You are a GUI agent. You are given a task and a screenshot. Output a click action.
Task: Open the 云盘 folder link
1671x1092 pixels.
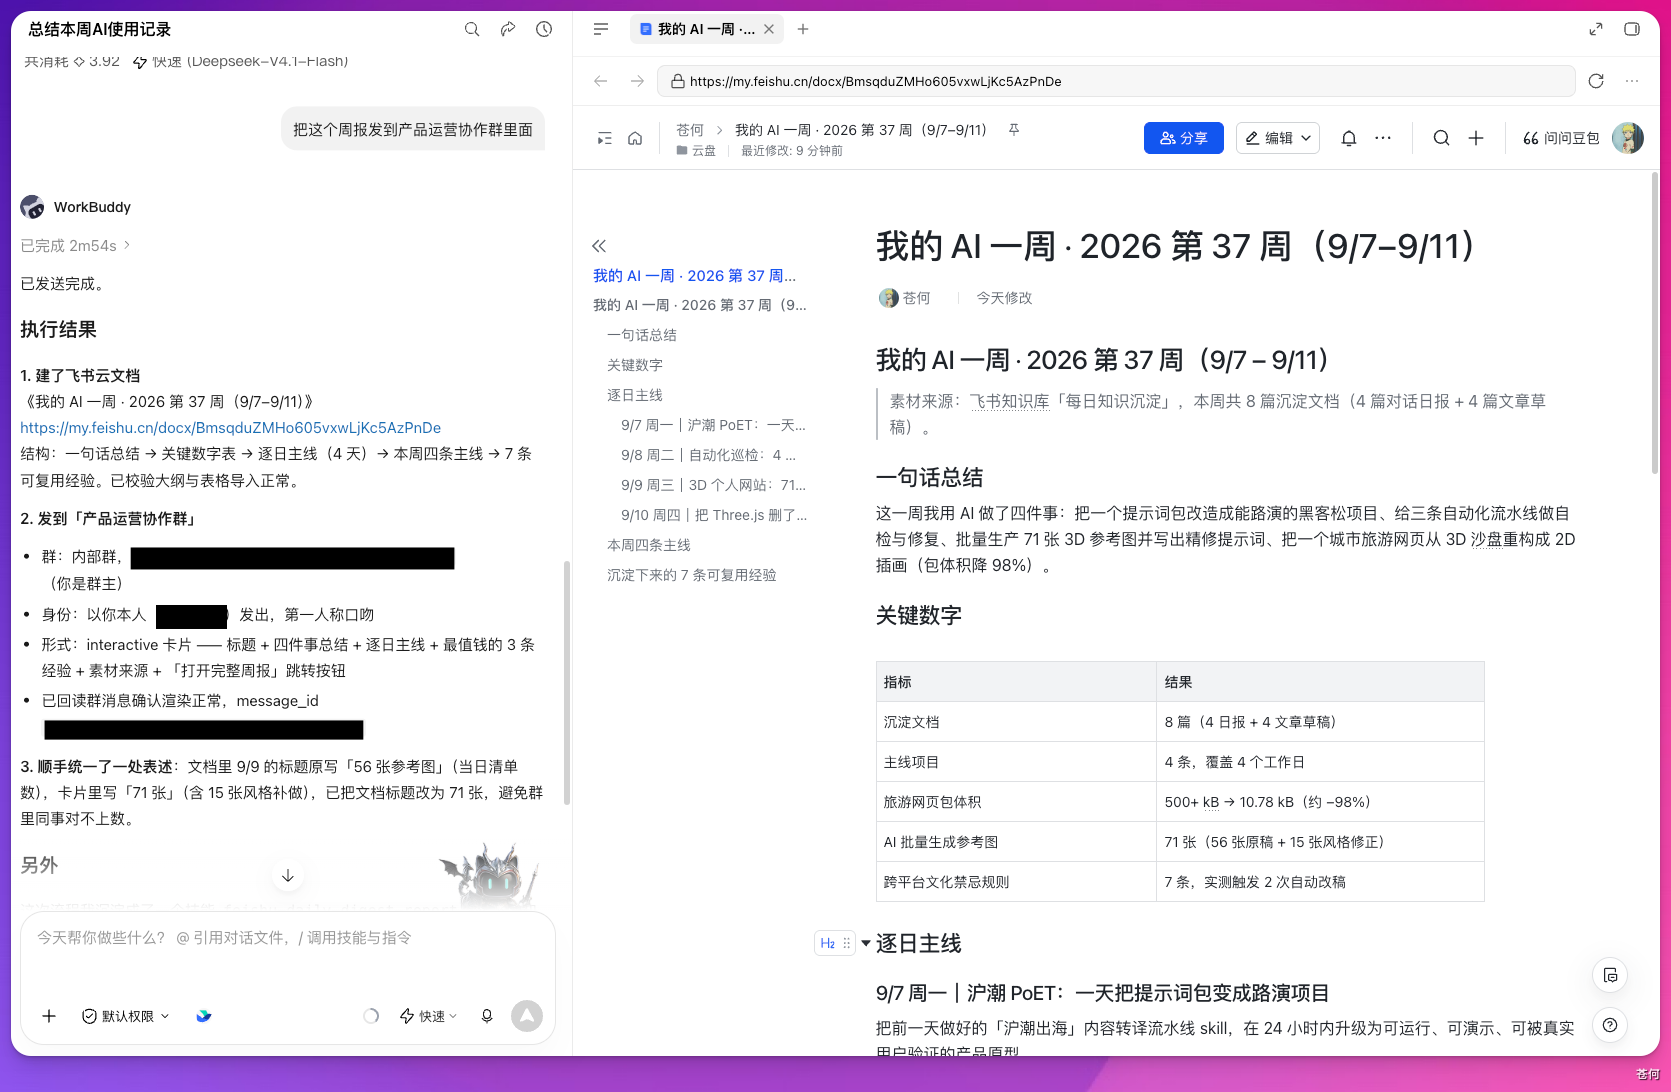(697, 151)
